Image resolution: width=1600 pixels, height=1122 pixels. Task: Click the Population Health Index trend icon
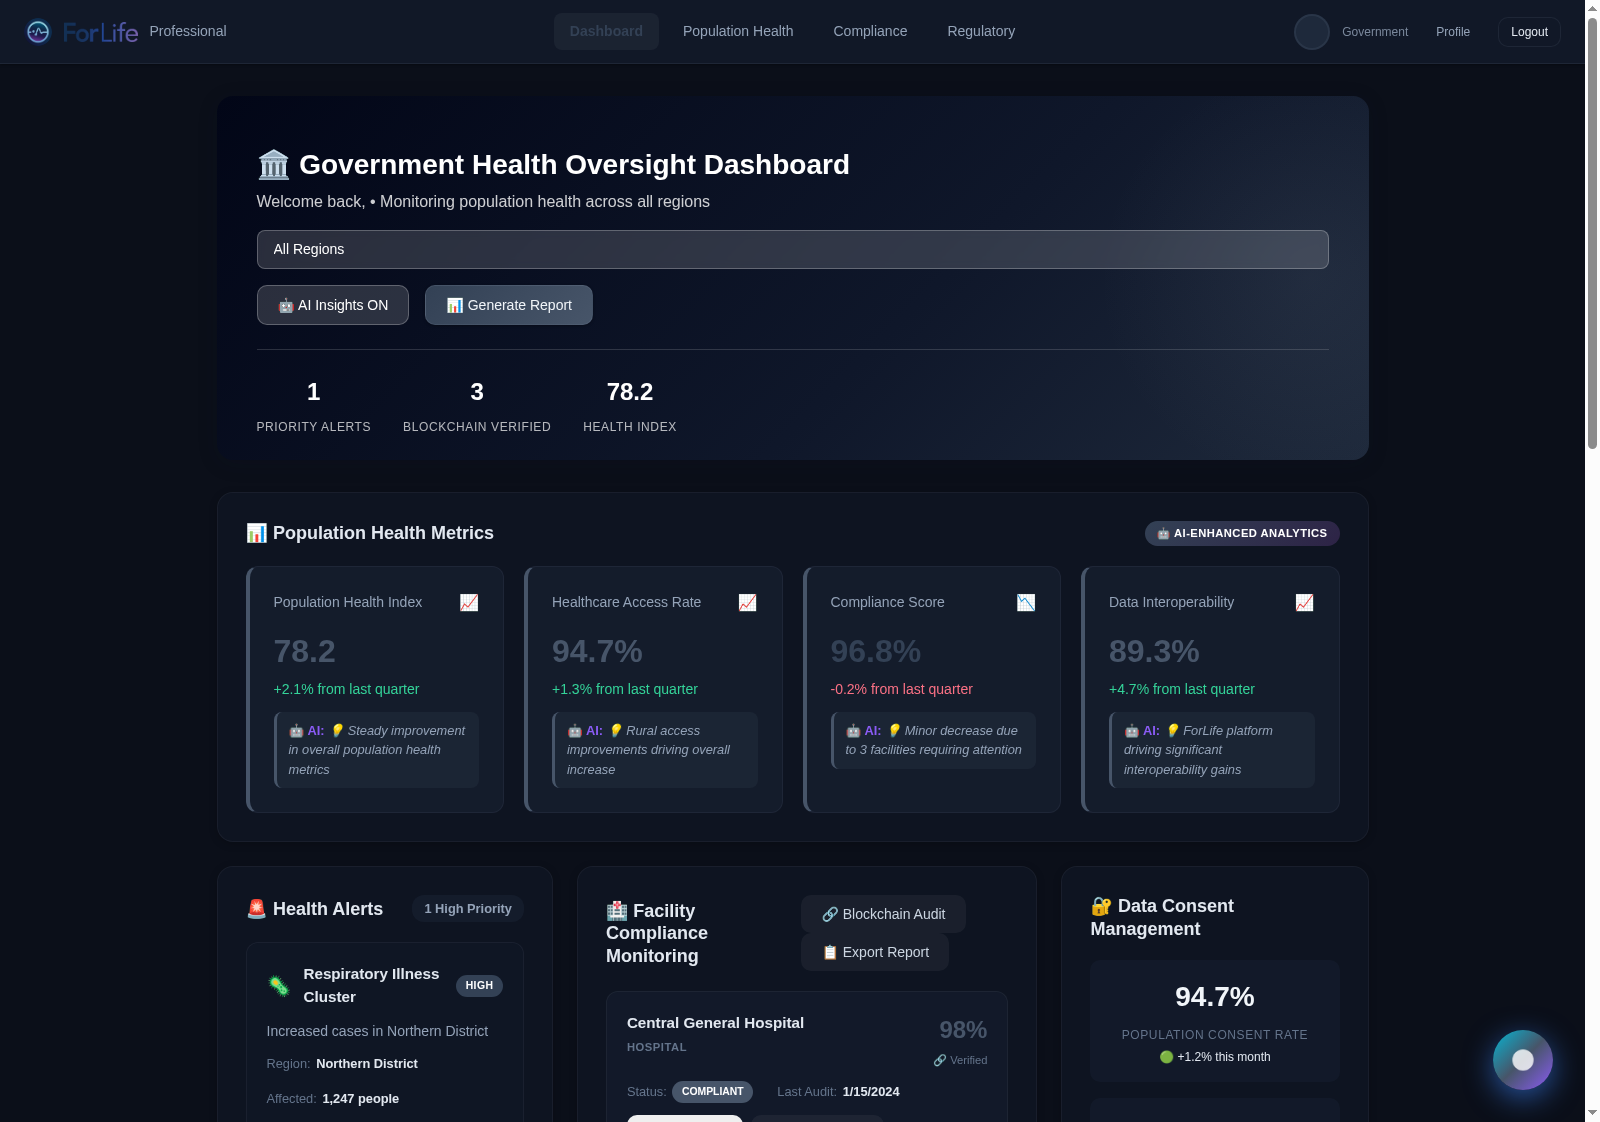point(469,602)
